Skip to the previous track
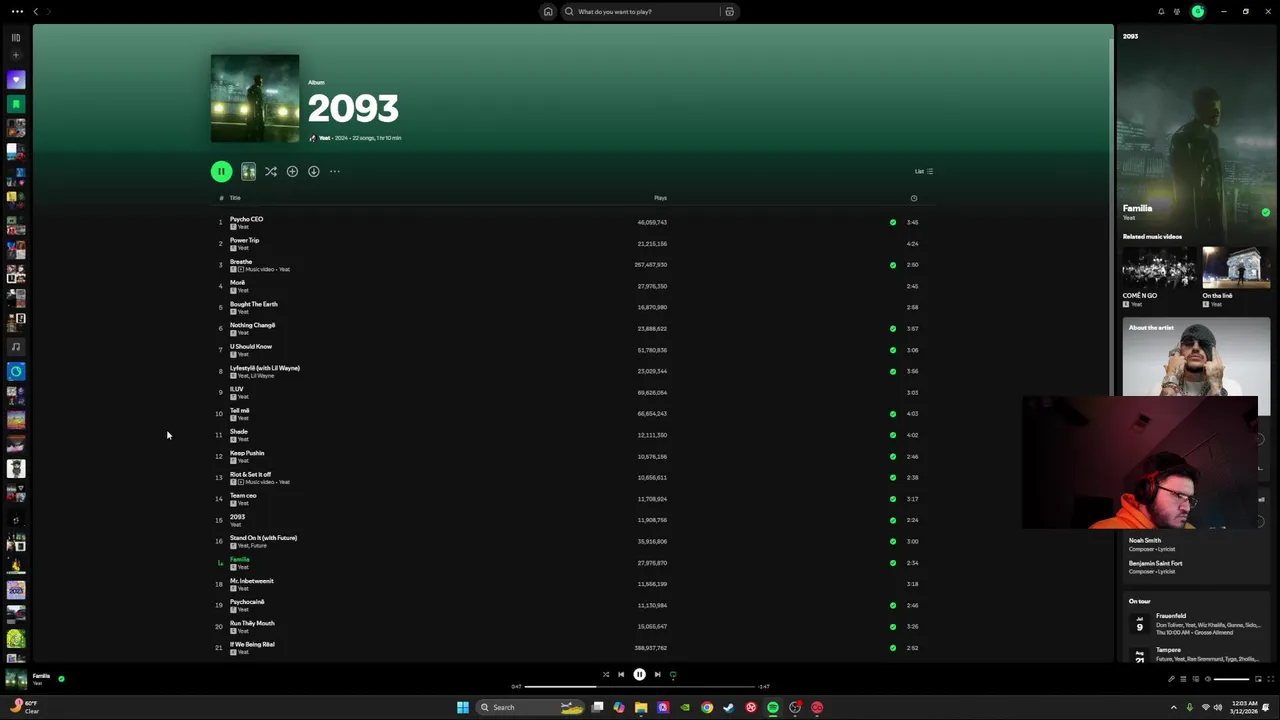This screenshot has width=1280, height=720. [621, 675]
